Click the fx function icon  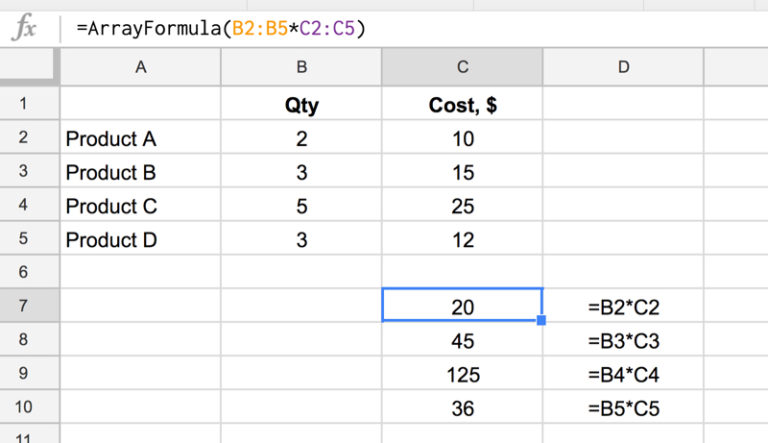(25, 28)
